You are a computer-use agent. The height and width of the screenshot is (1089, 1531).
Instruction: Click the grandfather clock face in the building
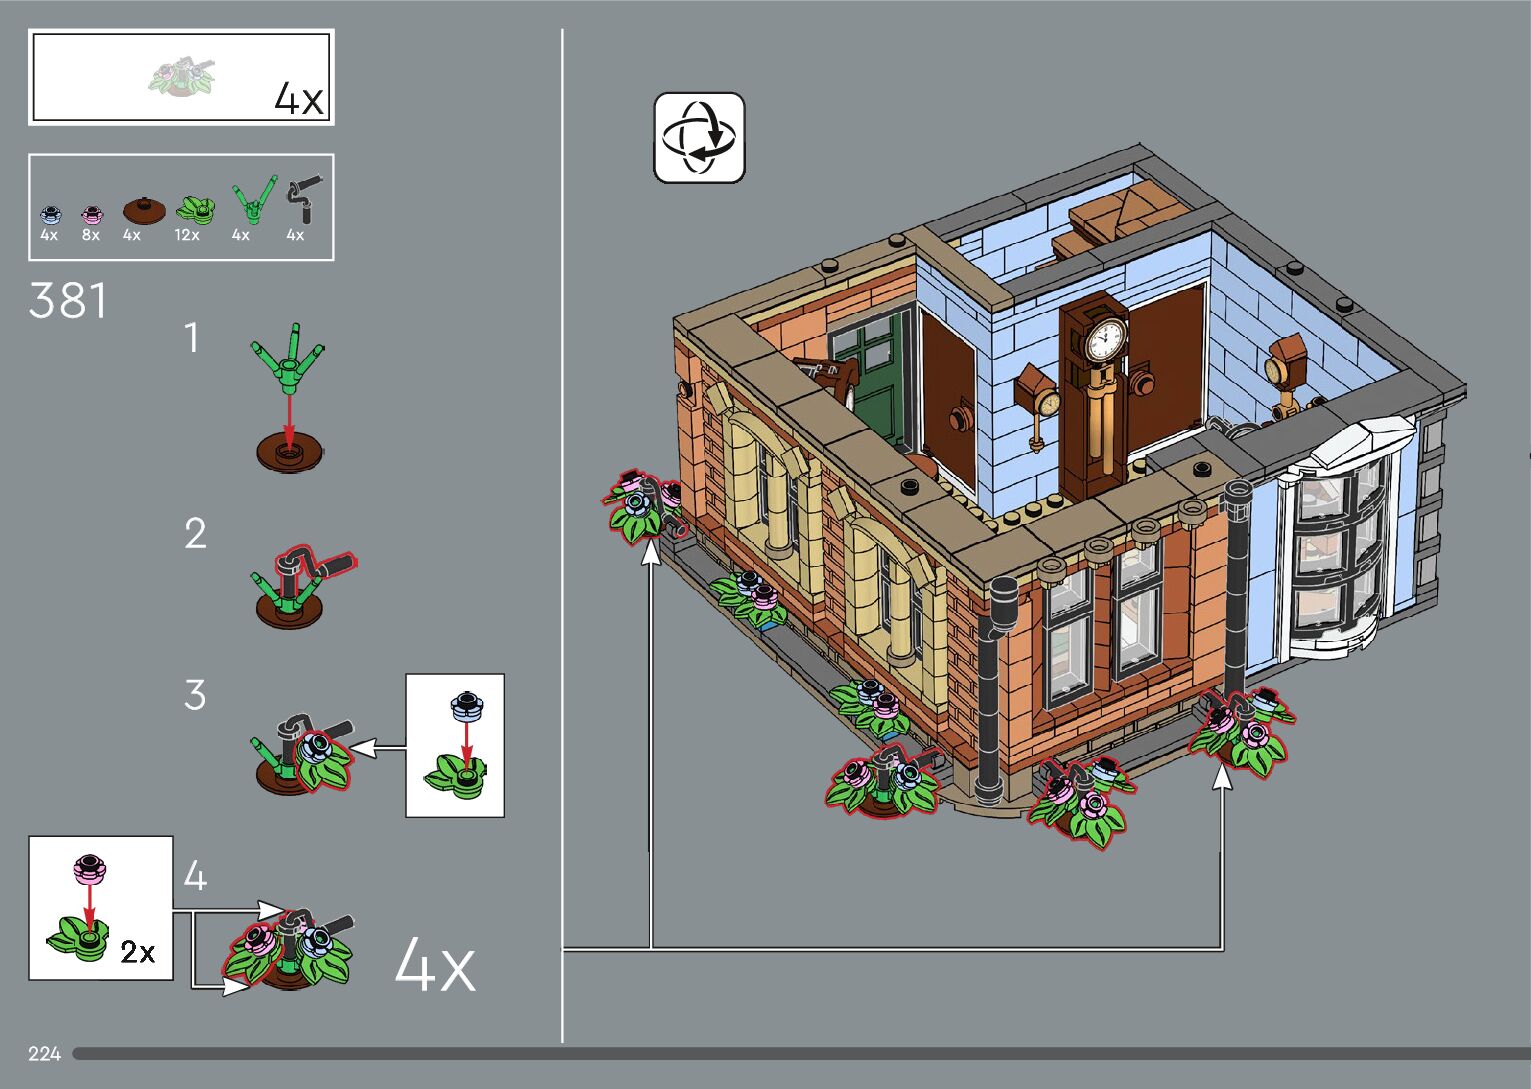point(1104,339)
